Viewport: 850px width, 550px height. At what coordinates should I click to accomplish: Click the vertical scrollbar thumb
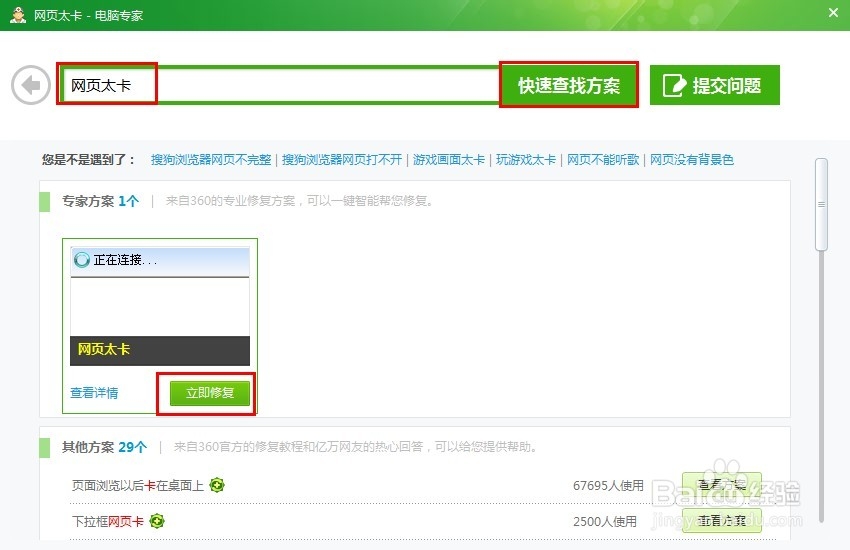(821, 205)
